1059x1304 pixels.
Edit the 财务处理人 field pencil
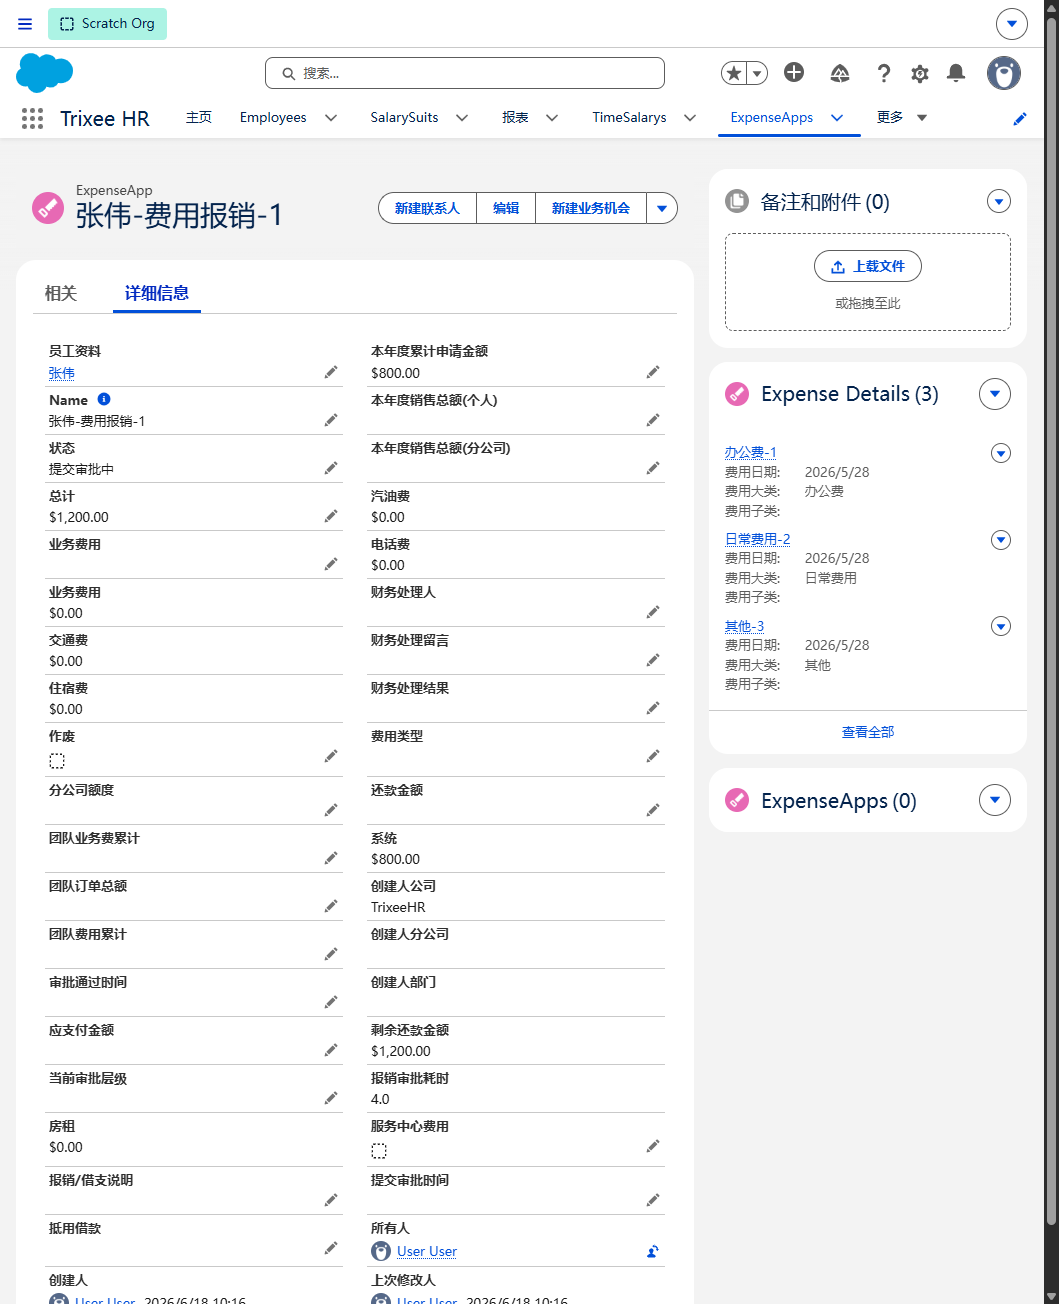point(653,612)
